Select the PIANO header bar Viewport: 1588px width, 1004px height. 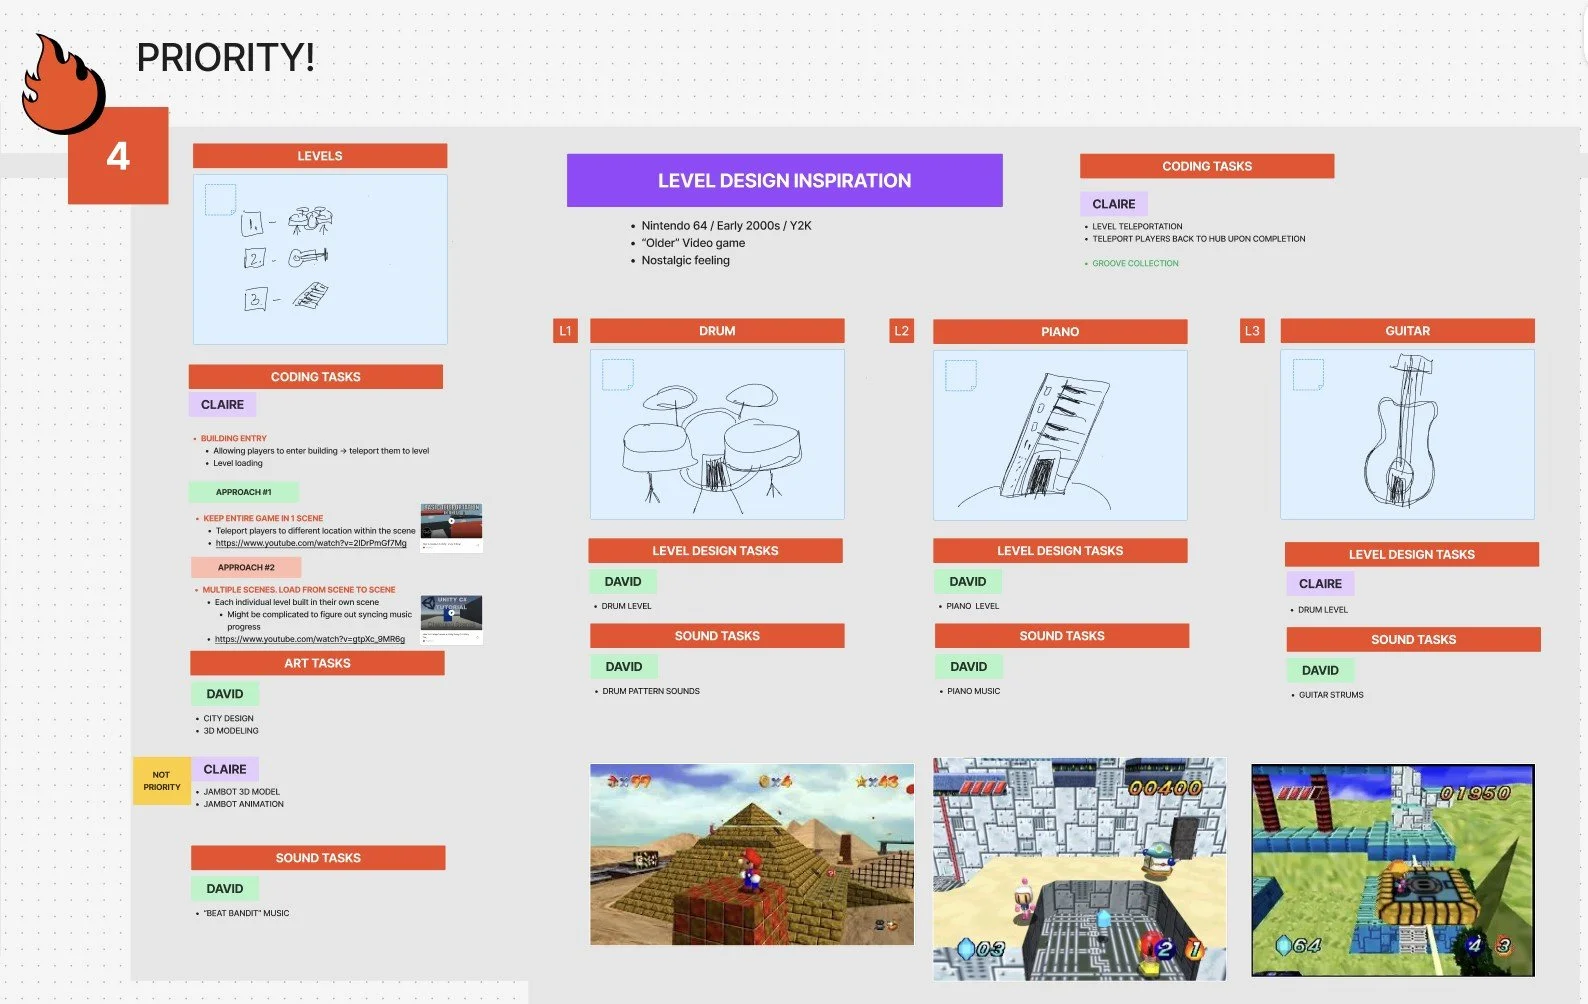click(x=1060, y=332)
